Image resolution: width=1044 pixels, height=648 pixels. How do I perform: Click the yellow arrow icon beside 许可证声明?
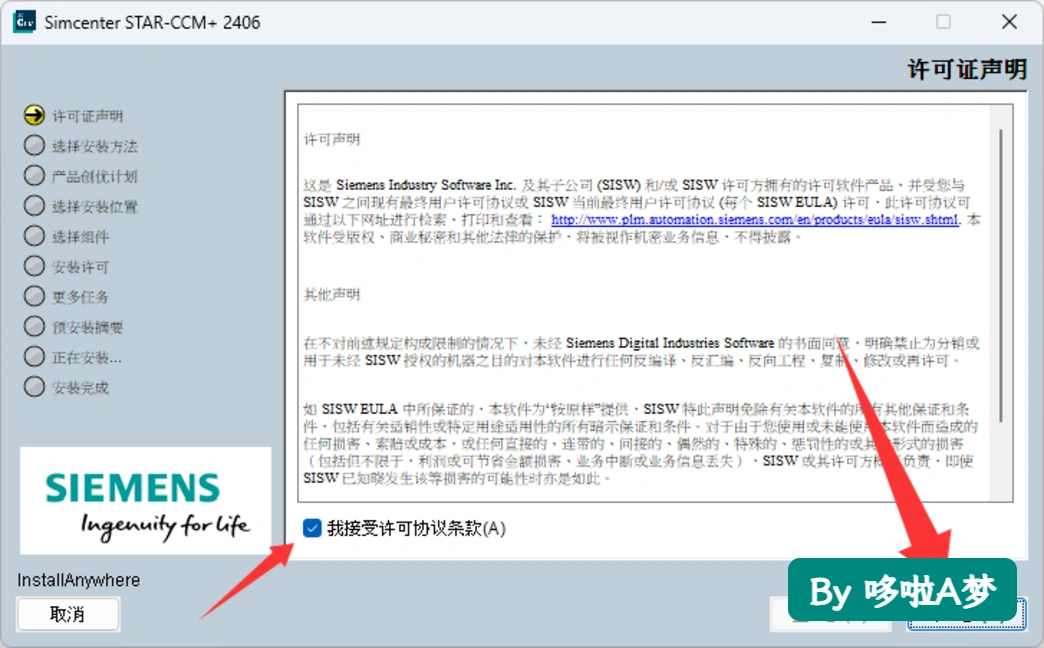point(34,115)
